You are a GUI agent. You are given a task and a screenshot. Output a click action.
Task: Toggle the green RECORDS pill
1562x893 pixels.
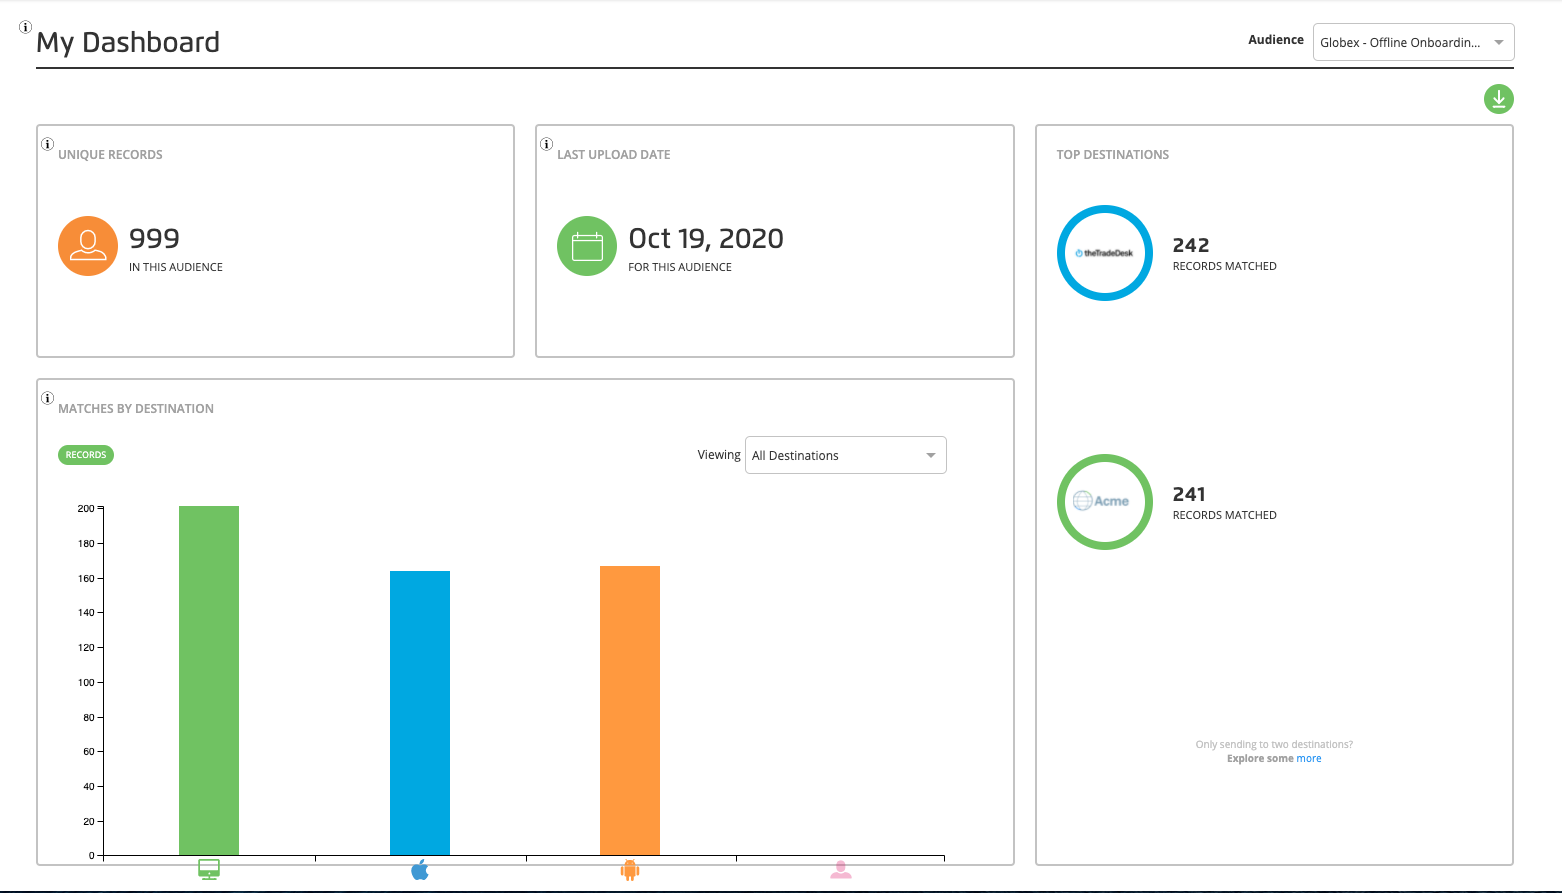pos(86,455)
